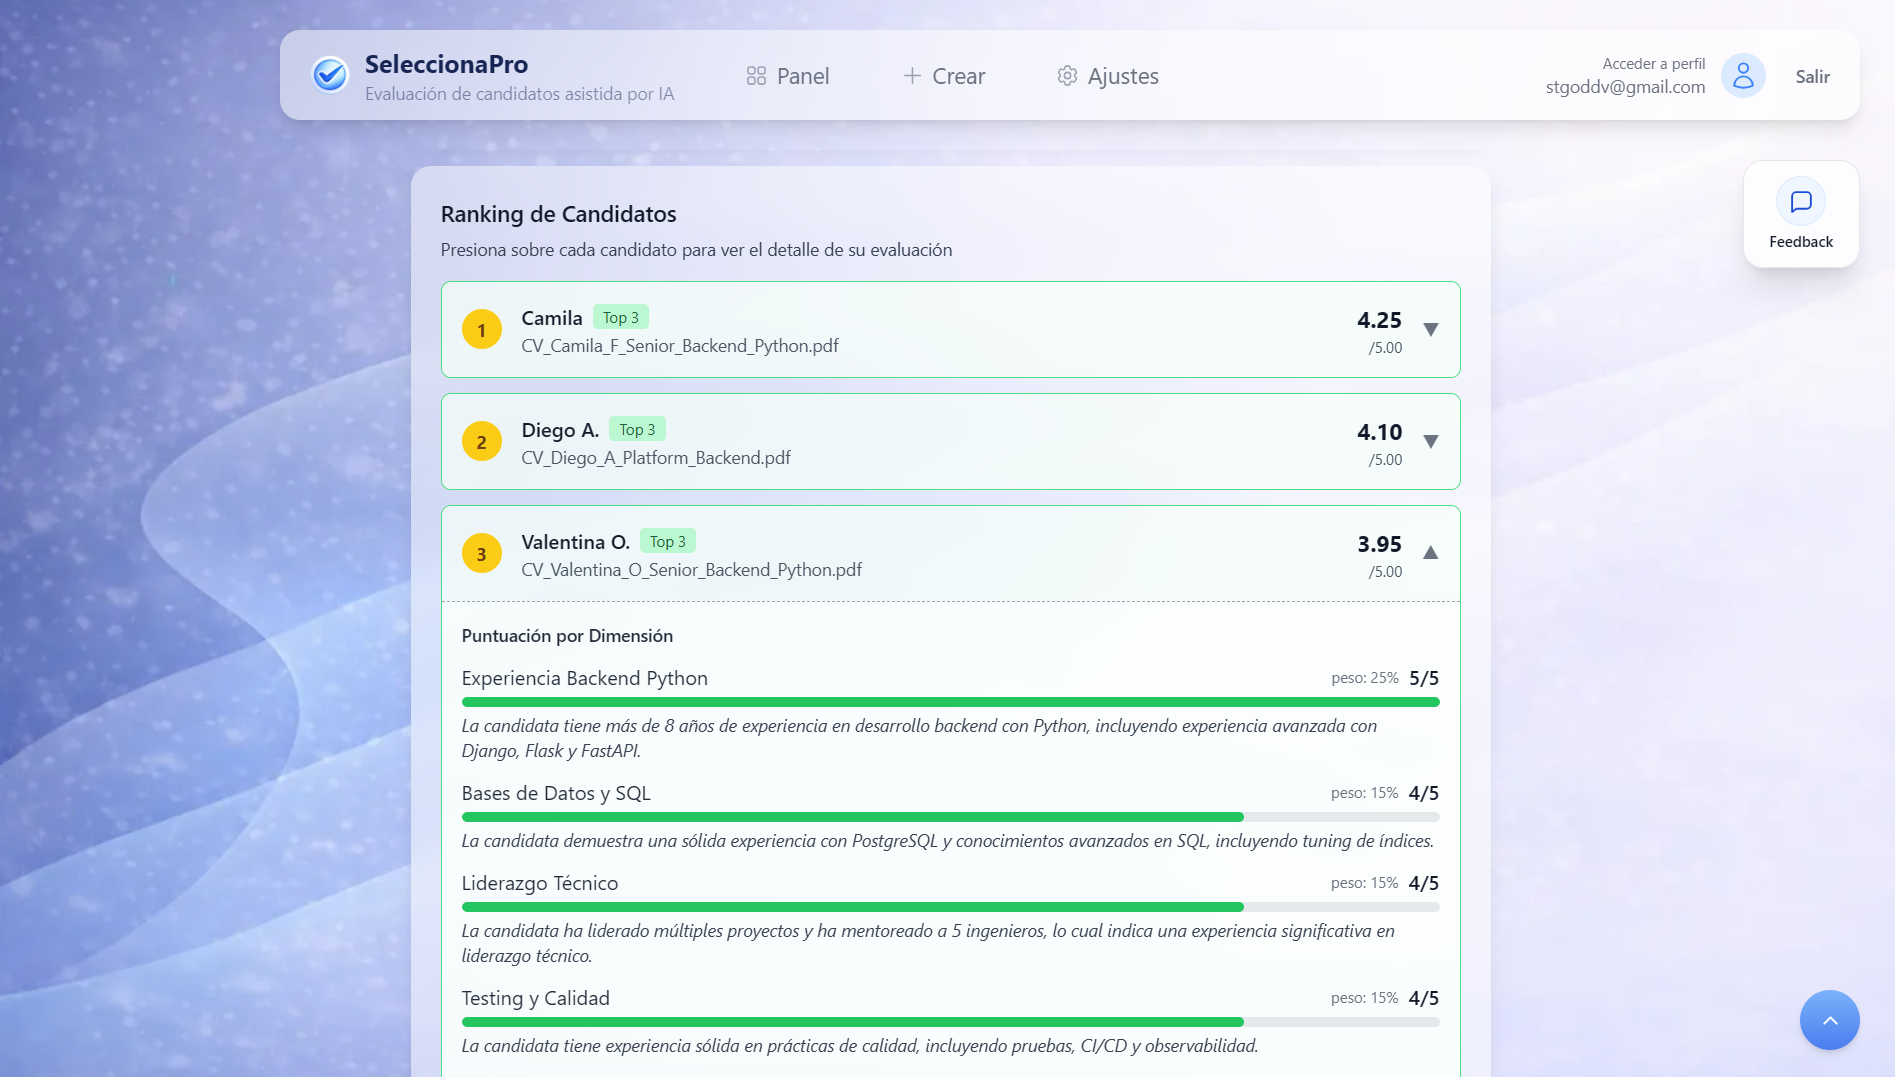The image size is (1895, 1077).
Task: Open the Panel menu item
Action: (801, 75)
